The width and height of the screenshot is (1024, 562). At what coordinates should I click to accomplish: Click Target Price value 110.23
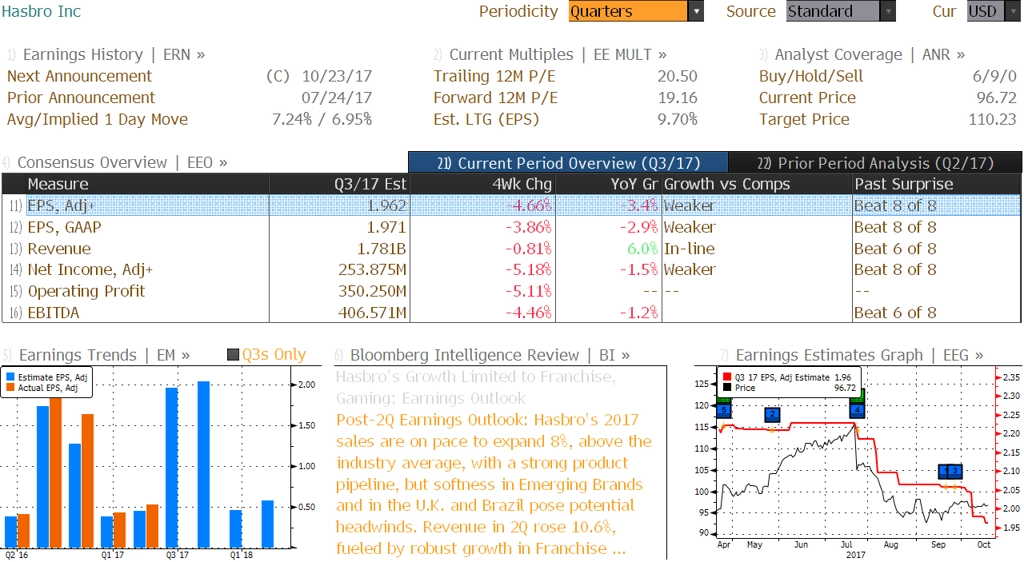(992, 119)
